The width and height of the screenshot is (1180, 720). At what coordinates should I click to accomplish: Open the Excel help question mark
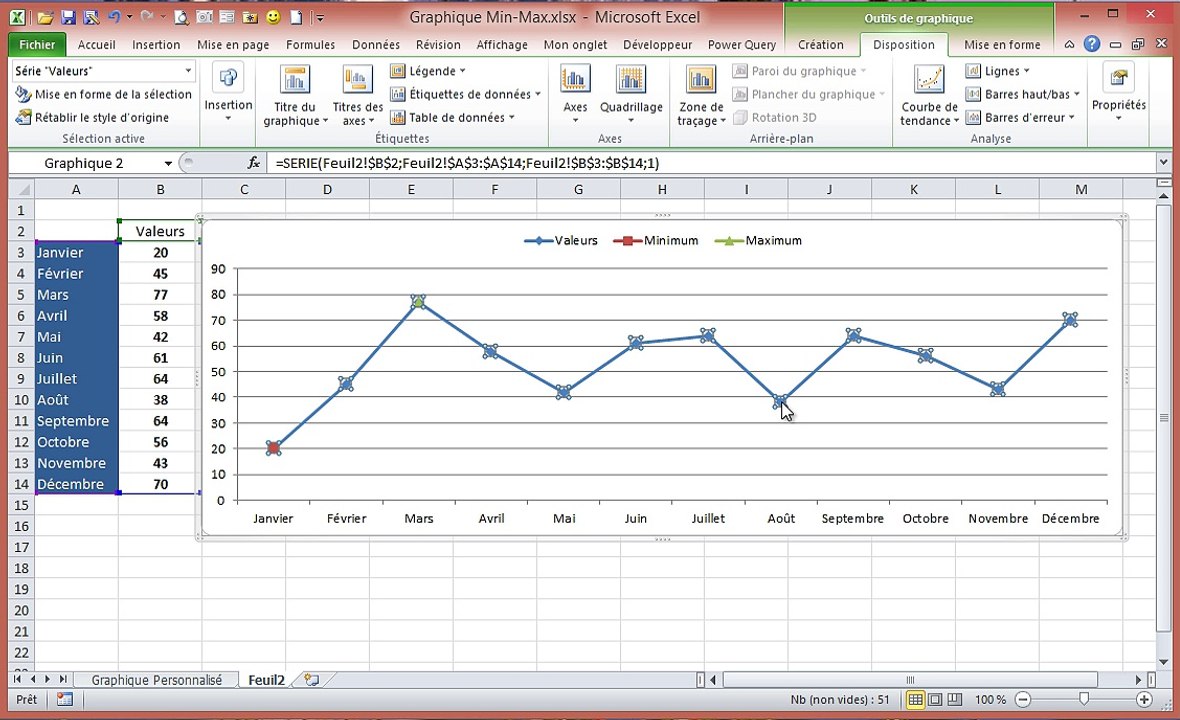point(1092,44)
